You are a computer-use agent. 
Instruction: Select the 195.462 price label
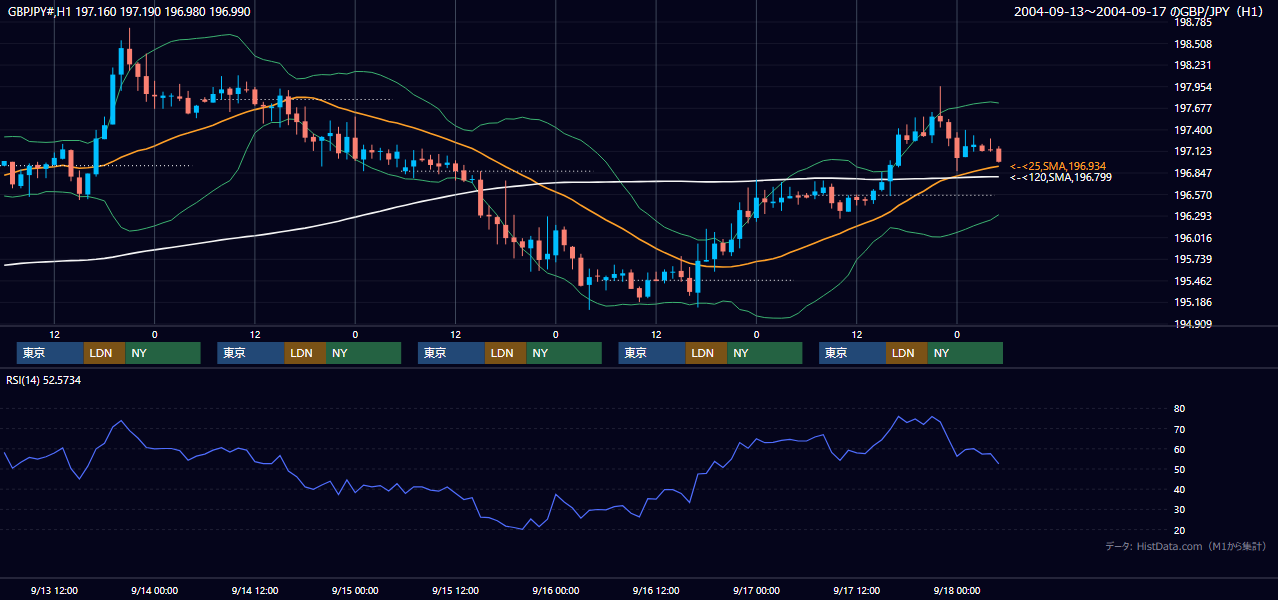click(x=1193, y=281)
